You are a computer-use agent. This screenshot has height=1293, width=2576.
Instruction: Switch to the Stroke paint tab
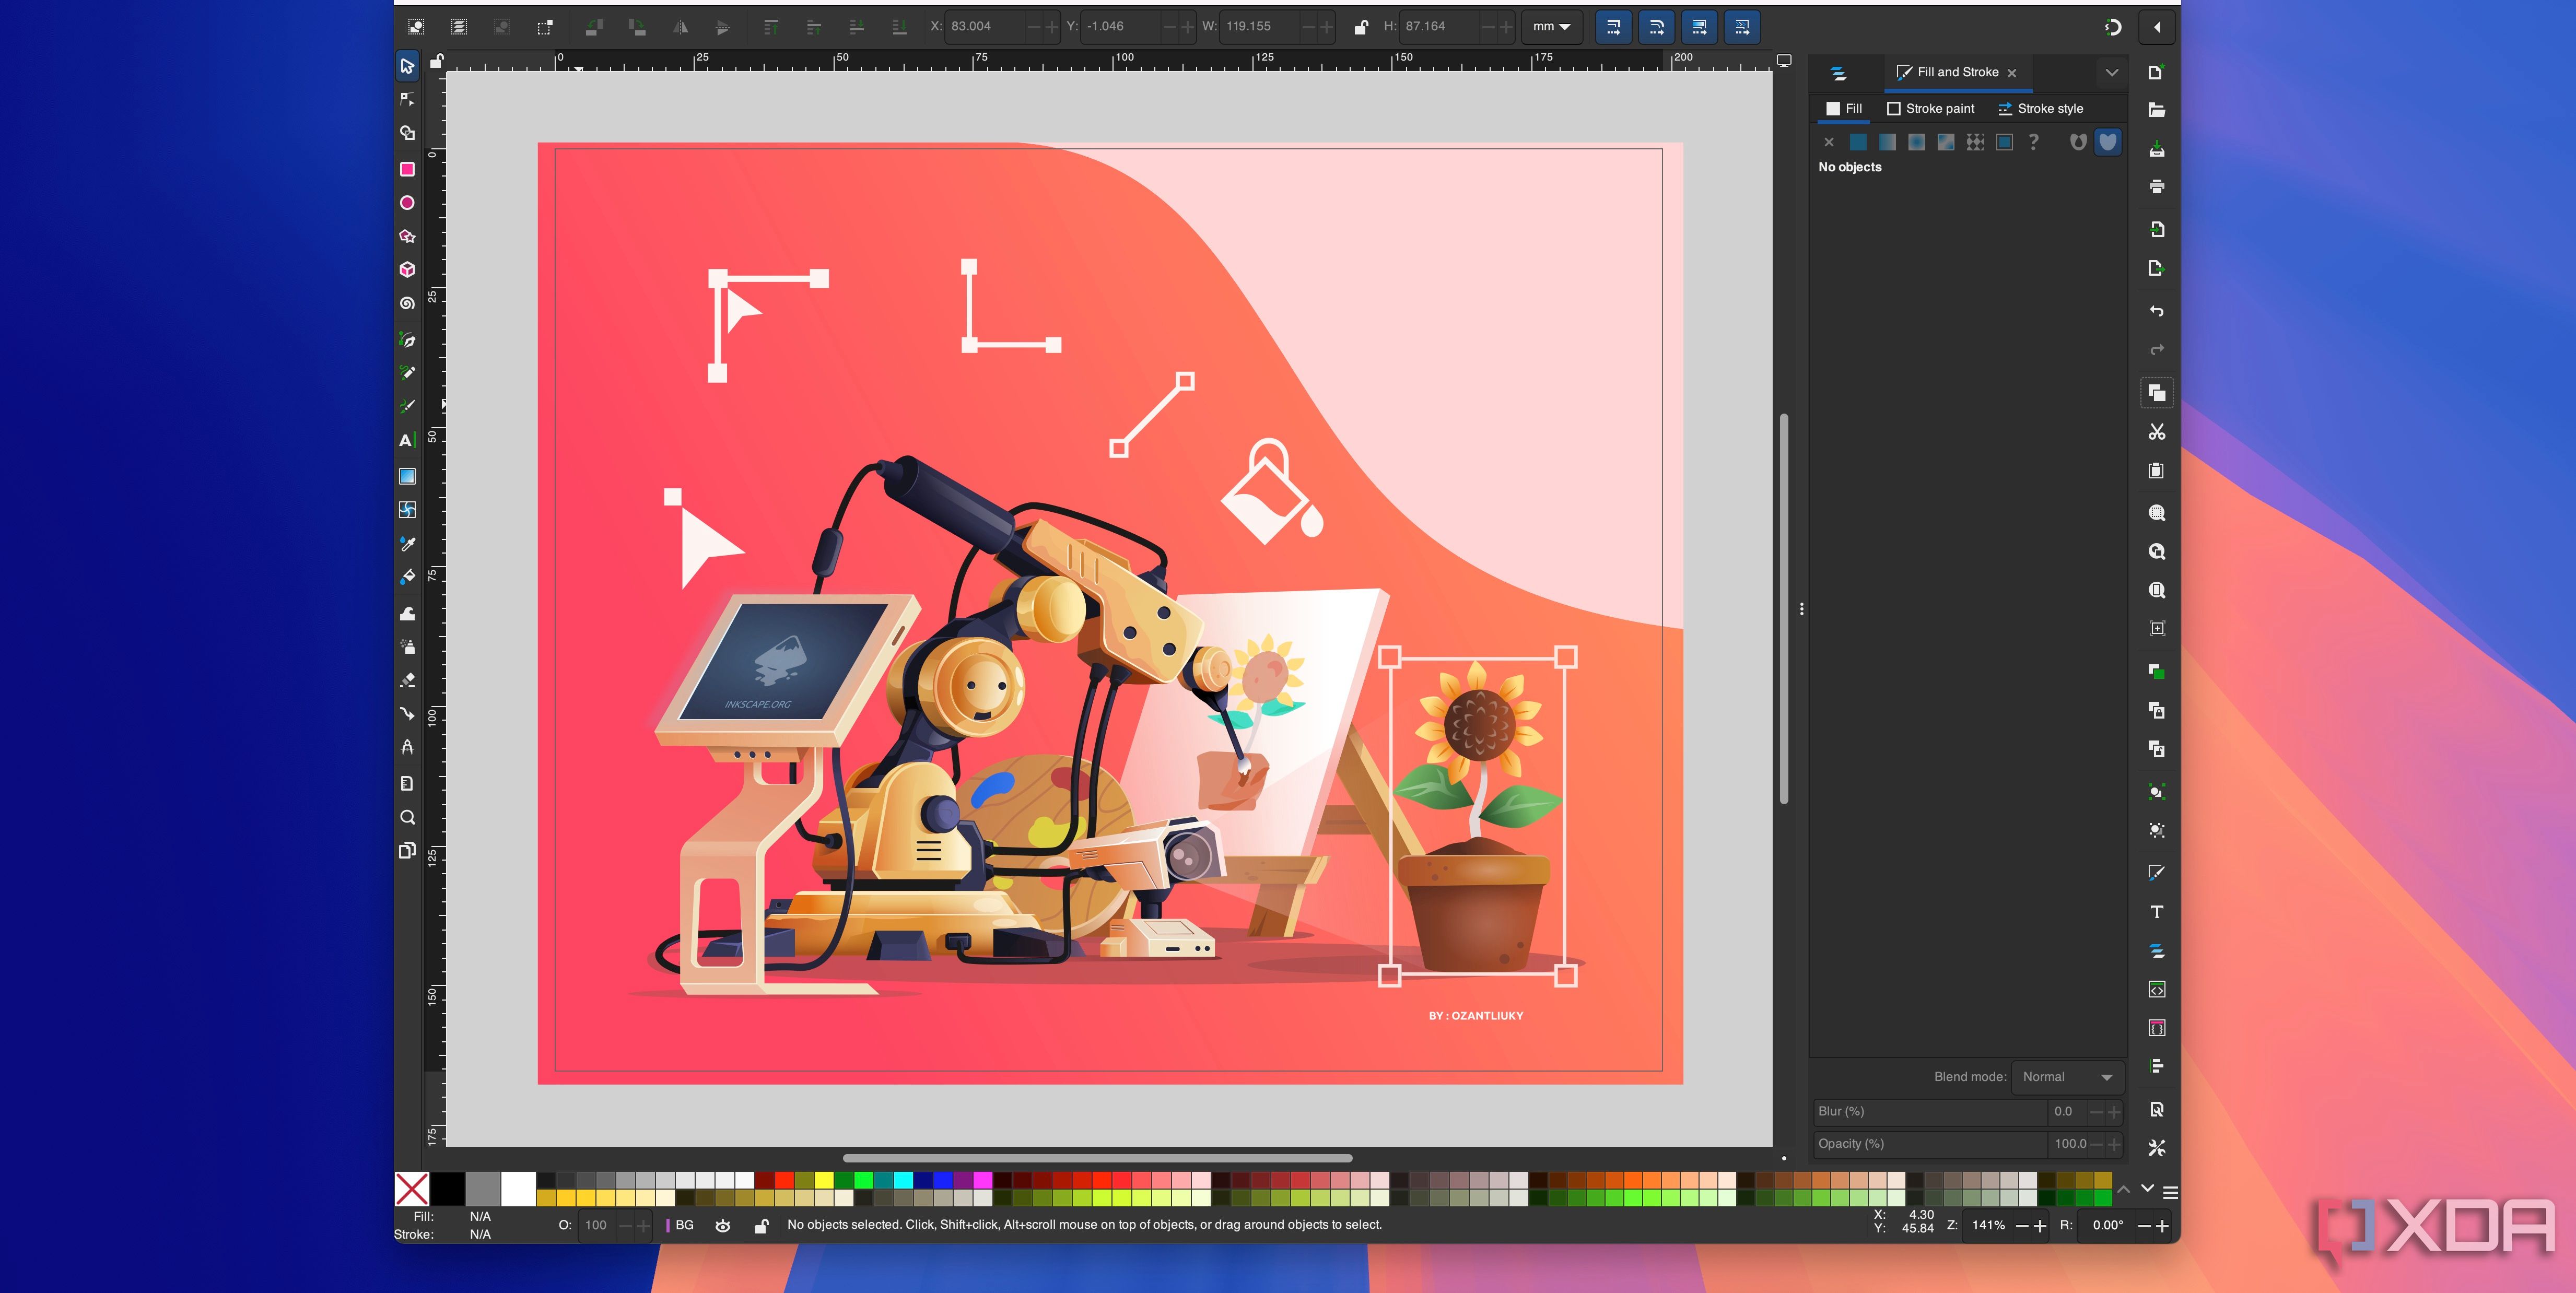pos(1931,109)
